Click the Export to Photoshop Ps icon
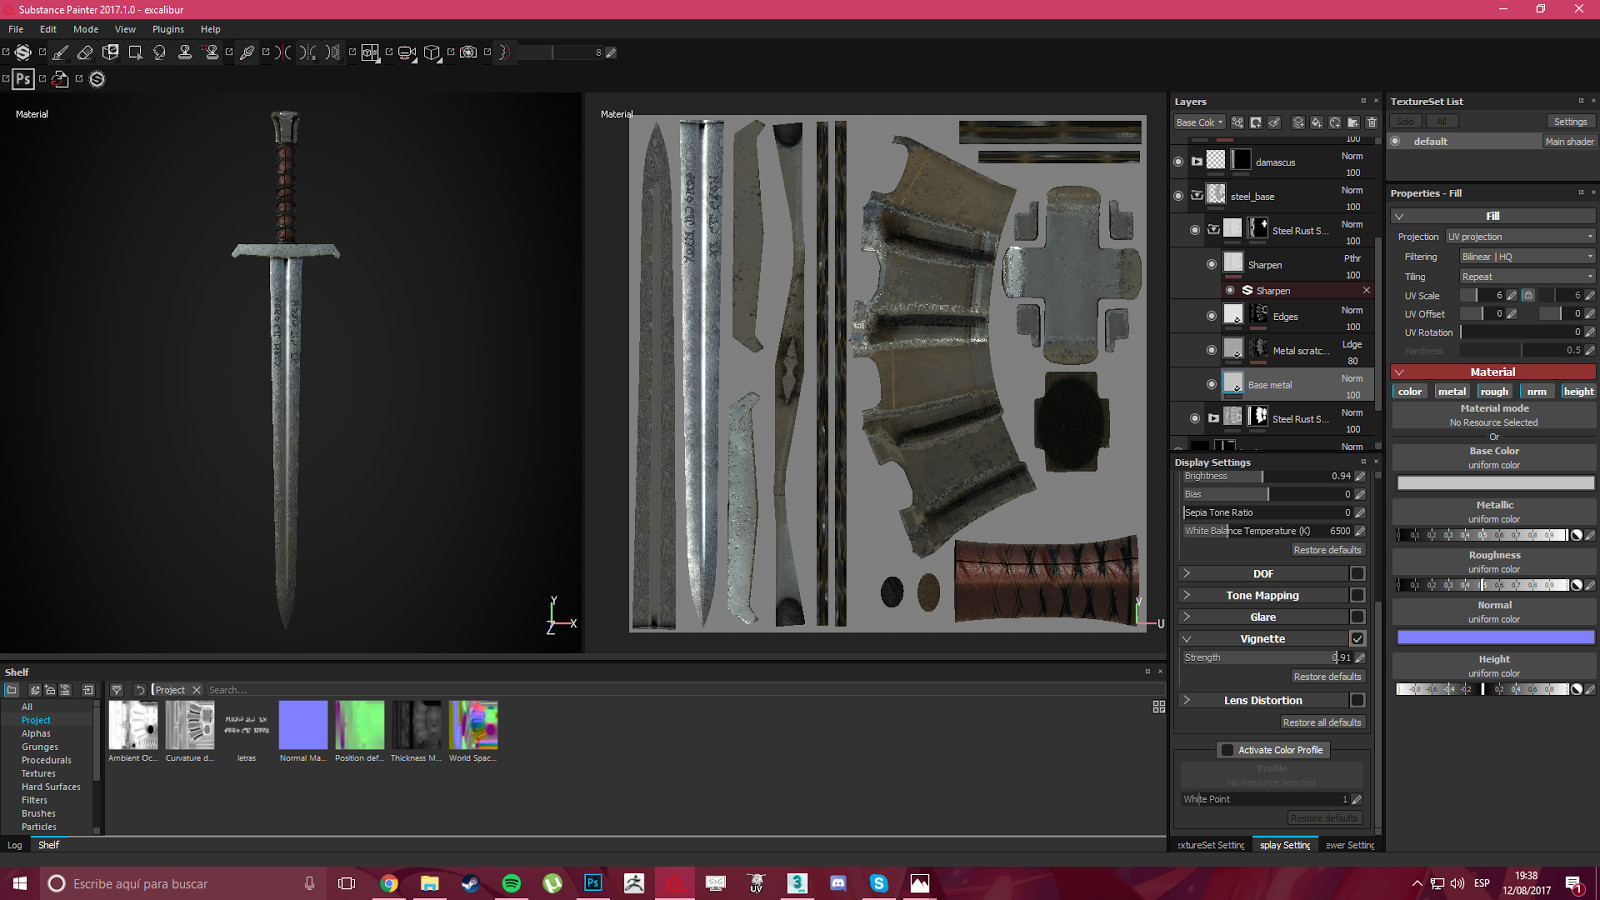This screenshot has width=1600, height=900. pyautogui.click(x=23, y=79)
